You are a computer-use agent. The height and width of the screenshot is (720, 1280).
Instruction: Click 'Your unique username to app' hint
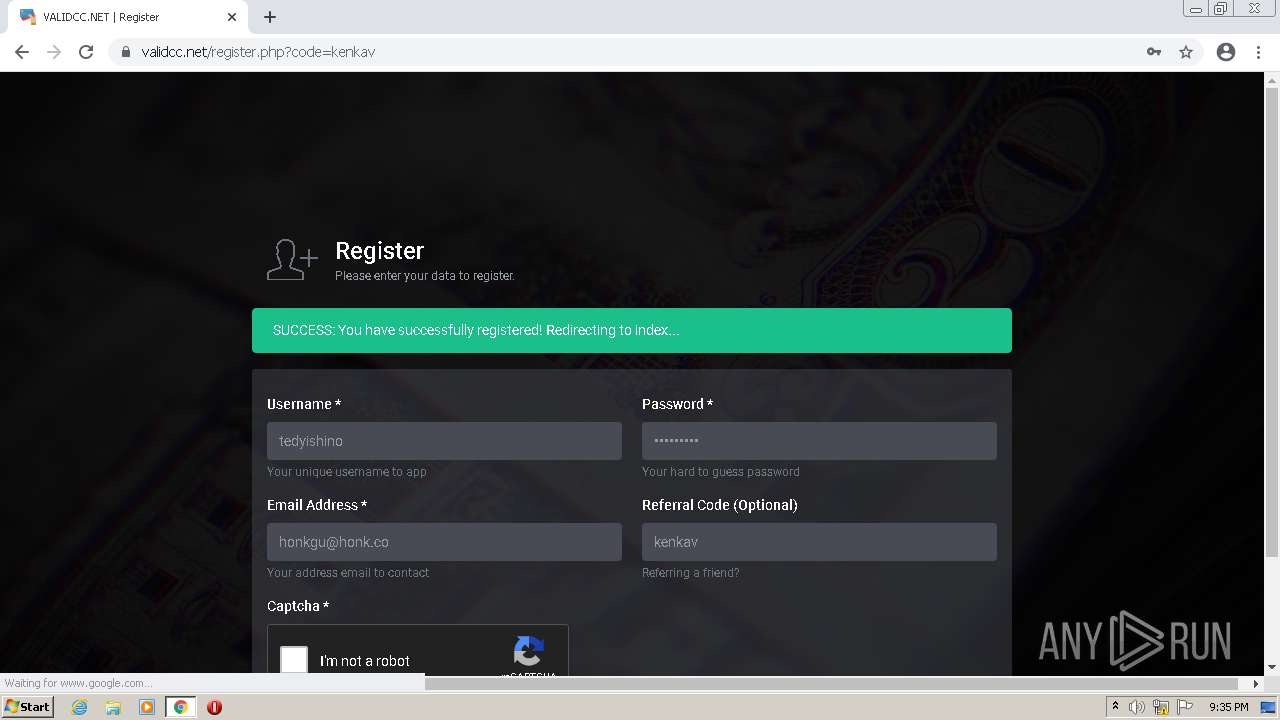pos(347,472)
